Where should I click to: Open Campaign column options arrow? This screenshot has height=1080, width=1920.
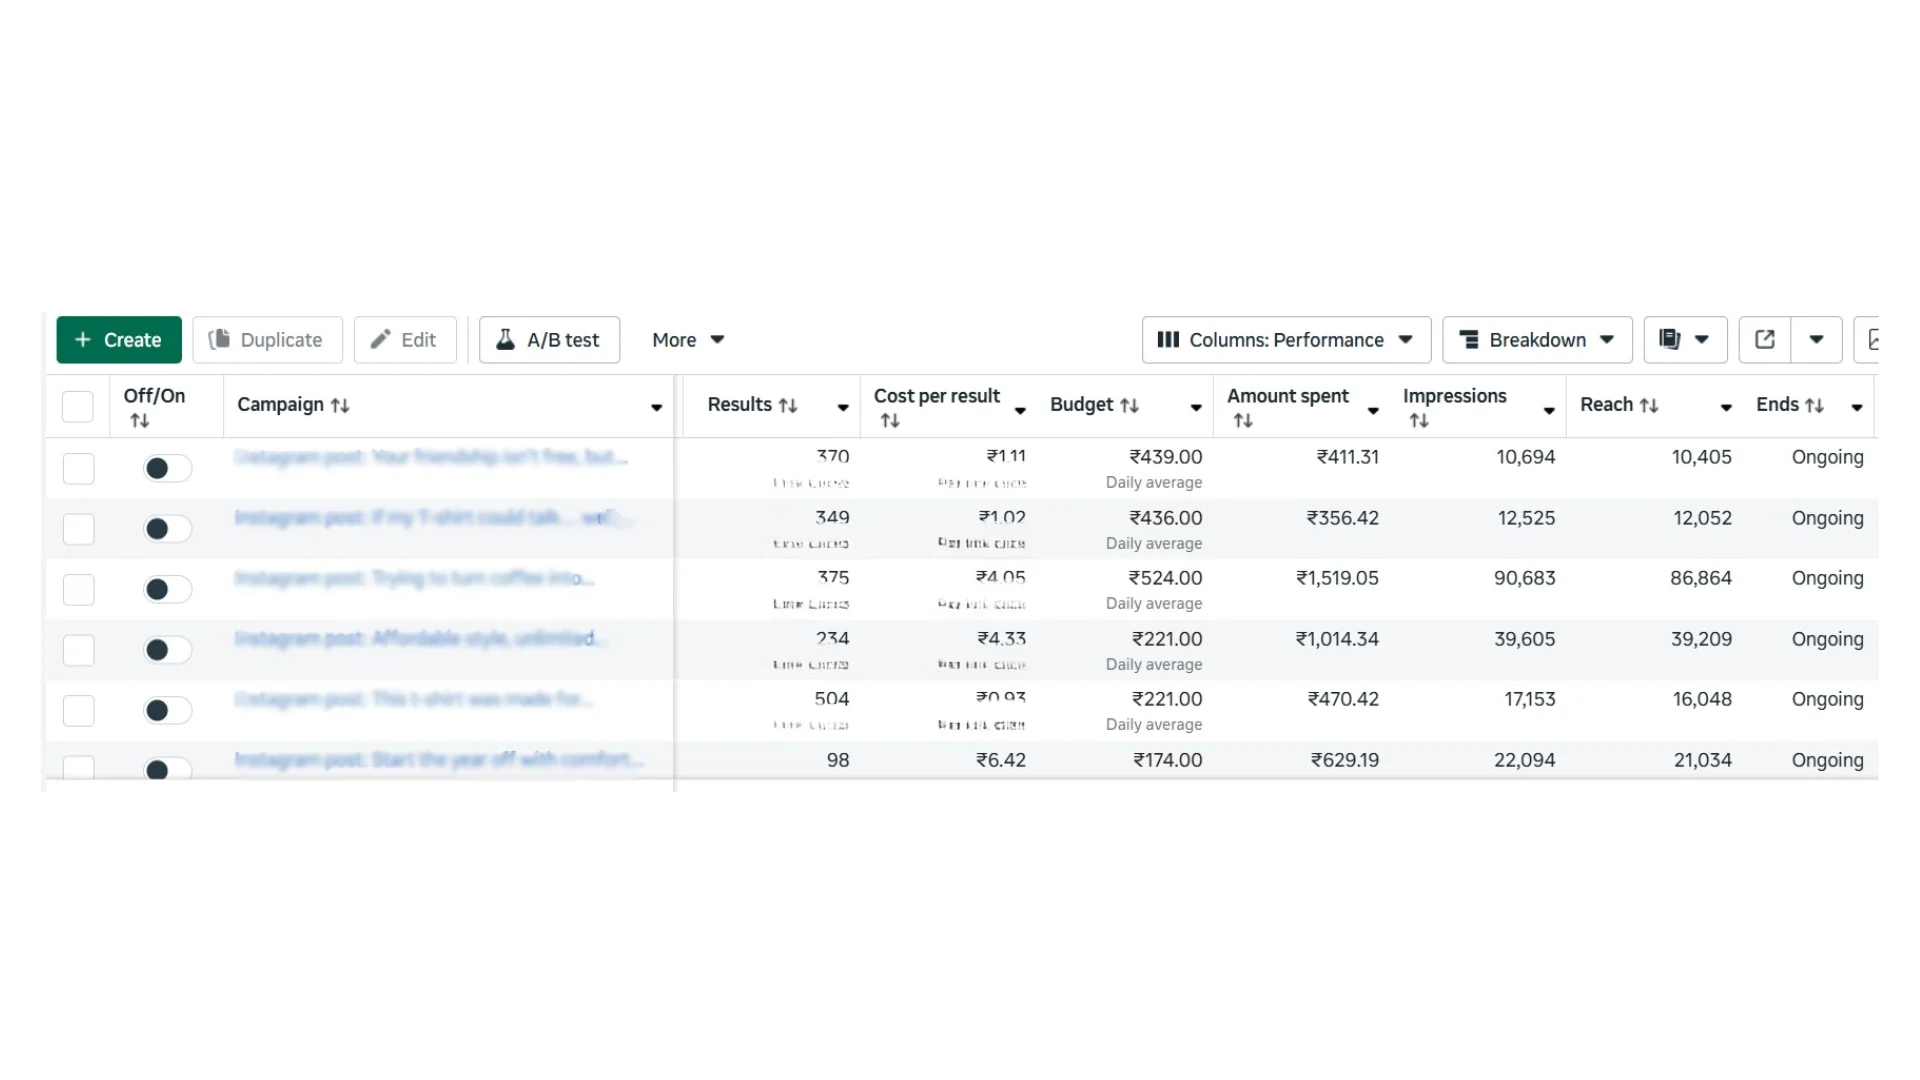[x=657, y=407]
